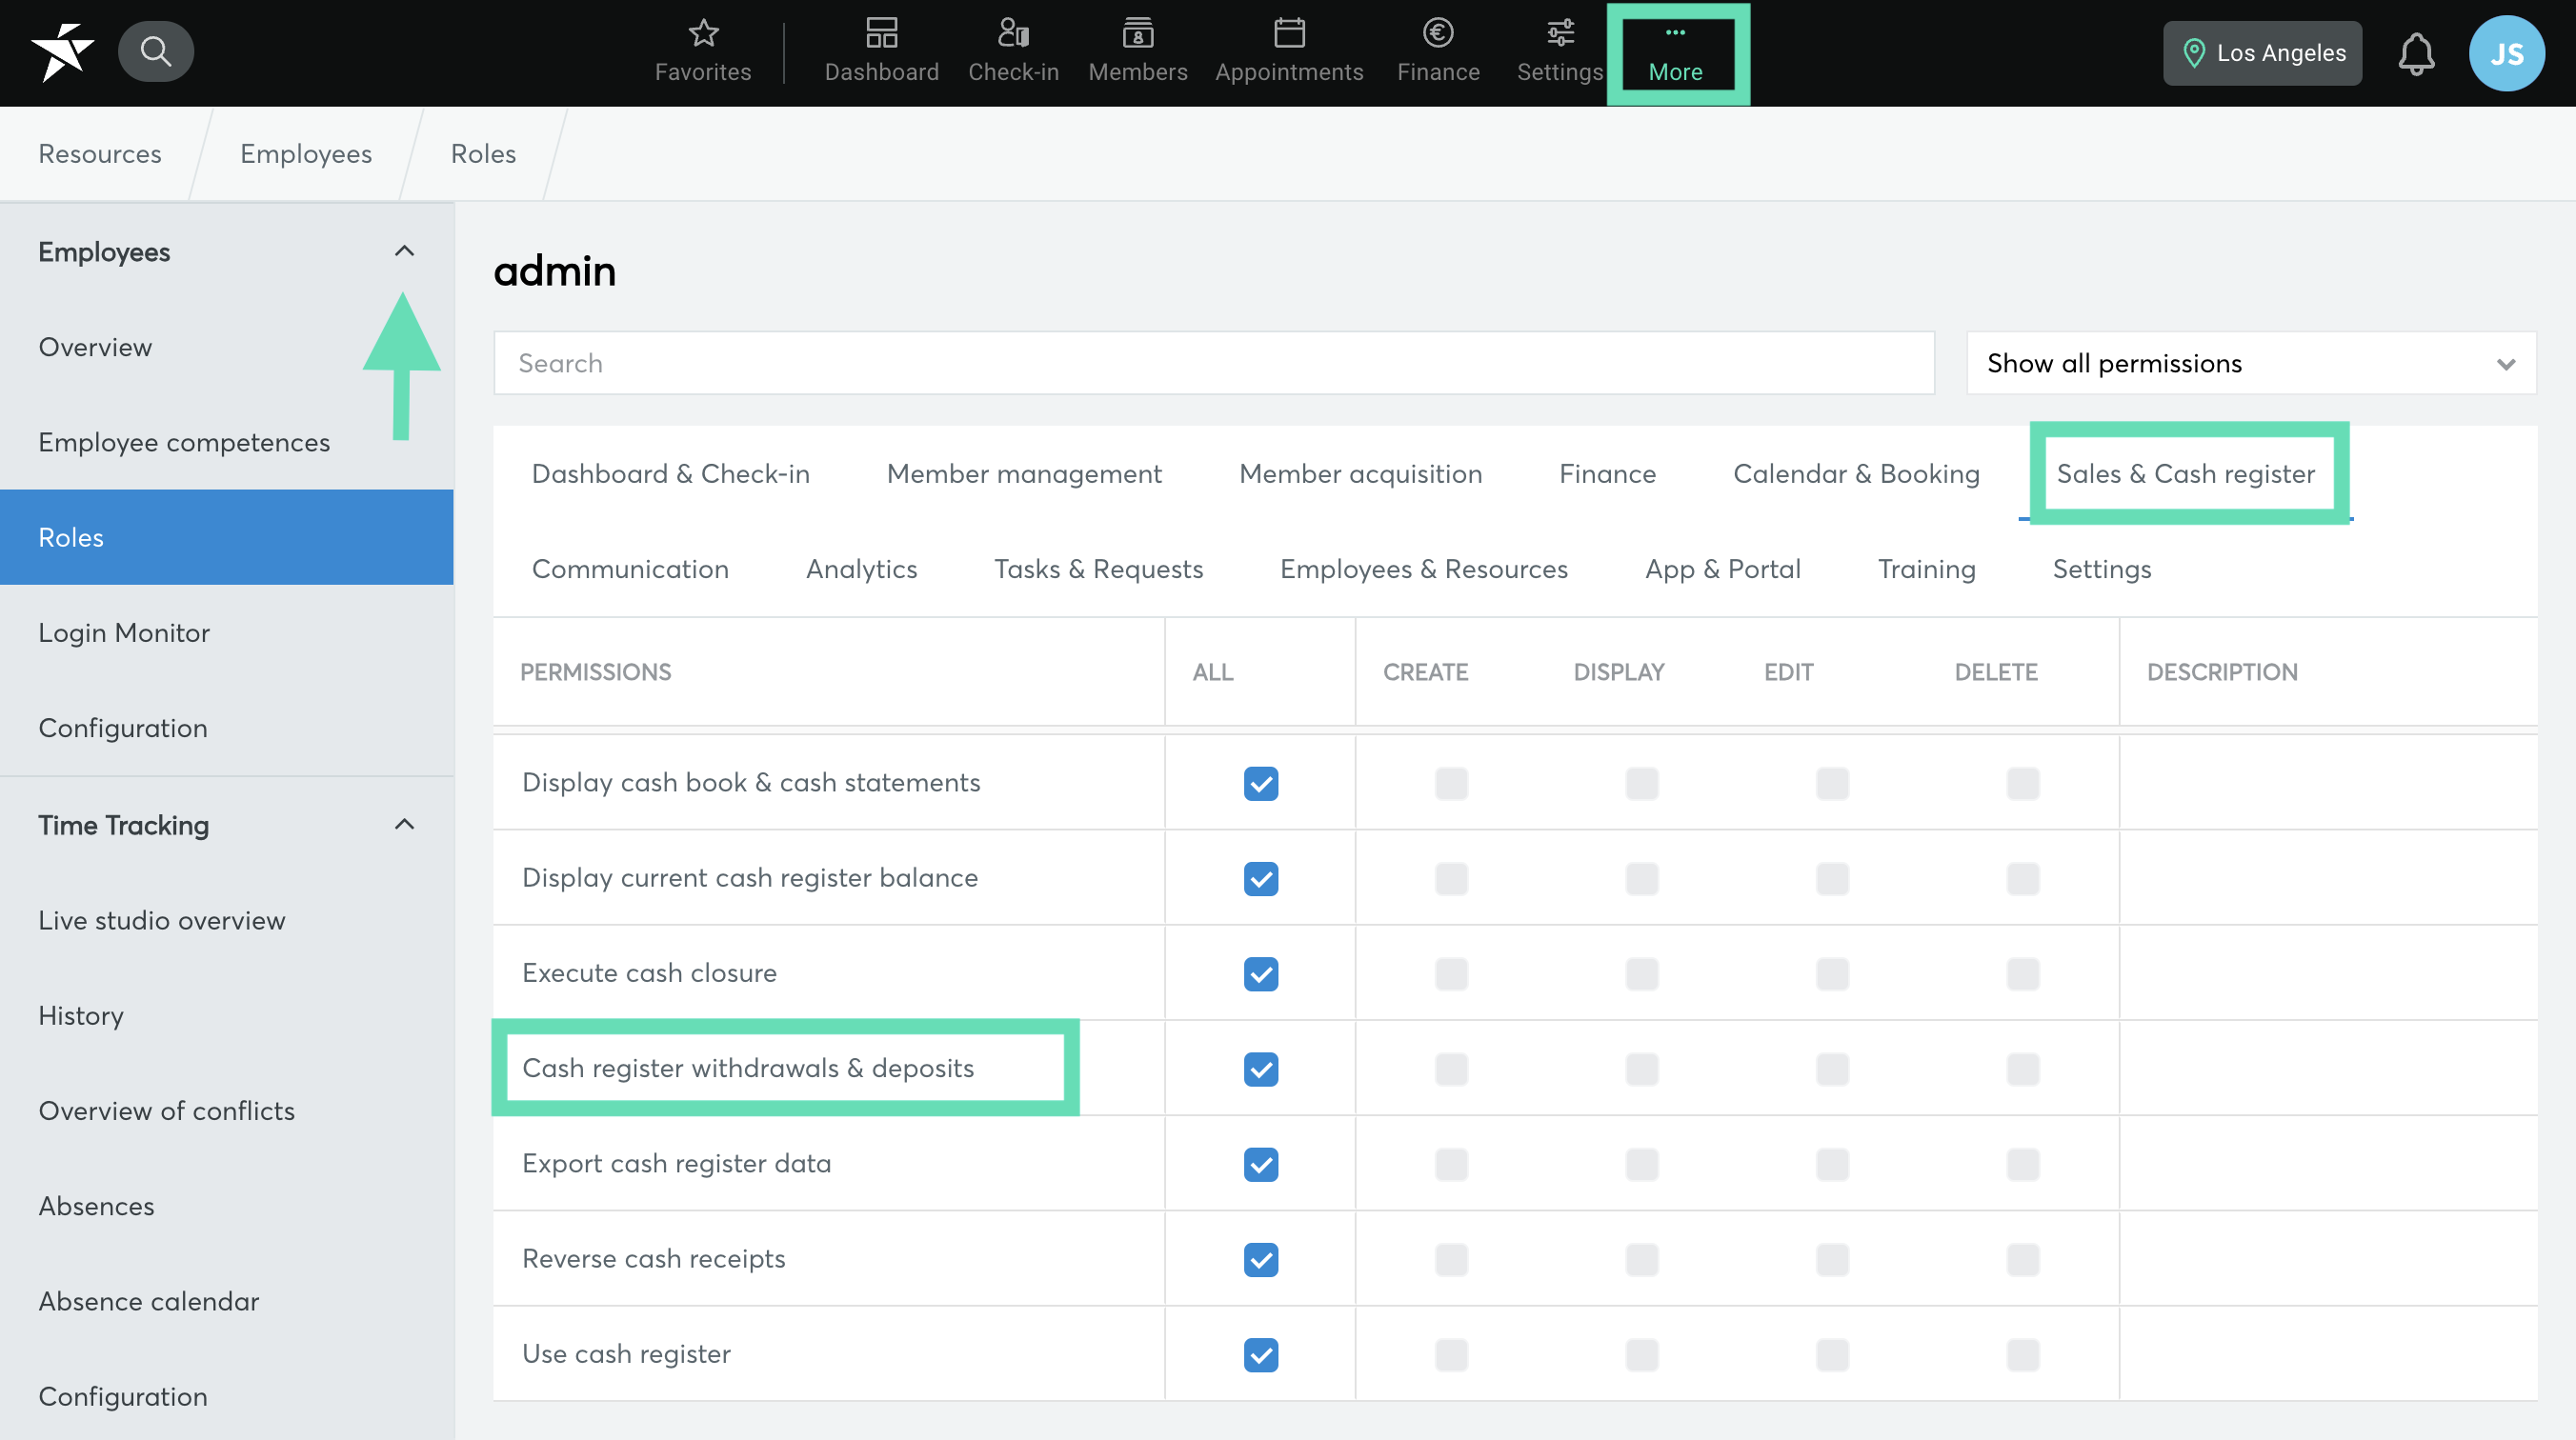
Task: Open Configuration under Employees section
Action: pos(226,727)
